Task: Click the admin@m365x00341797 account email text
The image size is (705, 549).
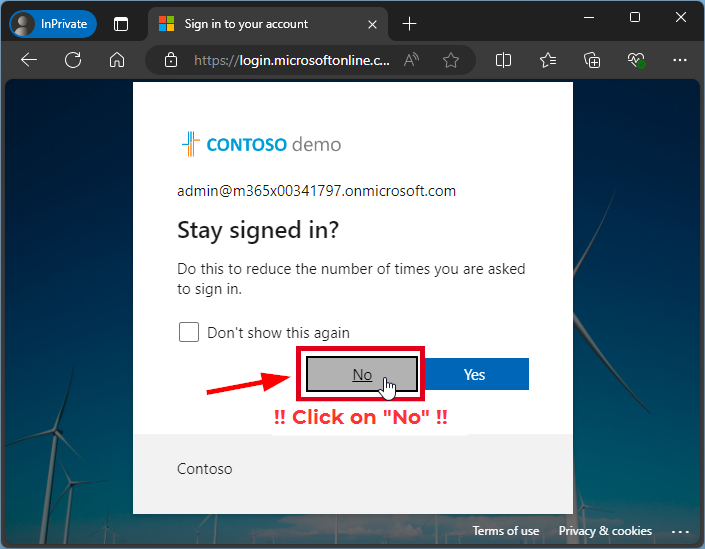Action: [x=317, y=191]
